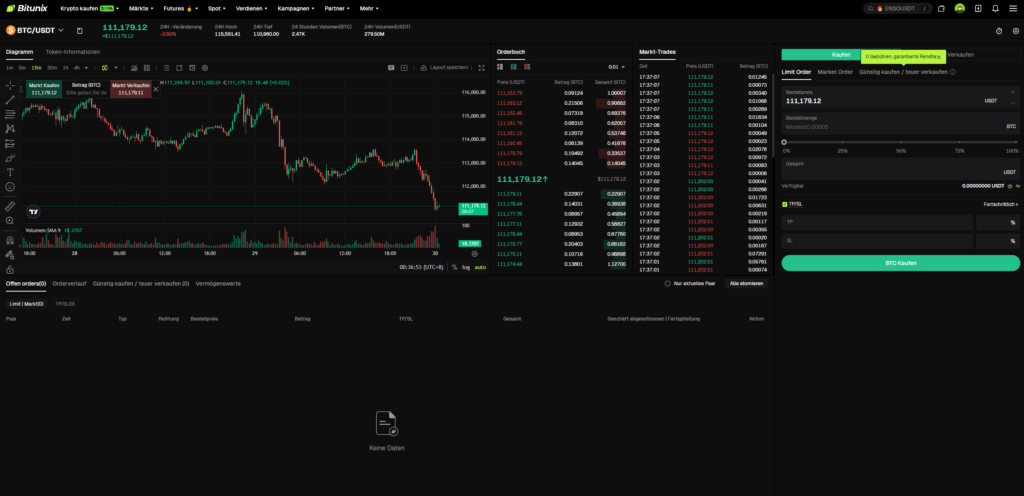
Task: Expand the BTC/USDT pair selector
Action: 61,30
